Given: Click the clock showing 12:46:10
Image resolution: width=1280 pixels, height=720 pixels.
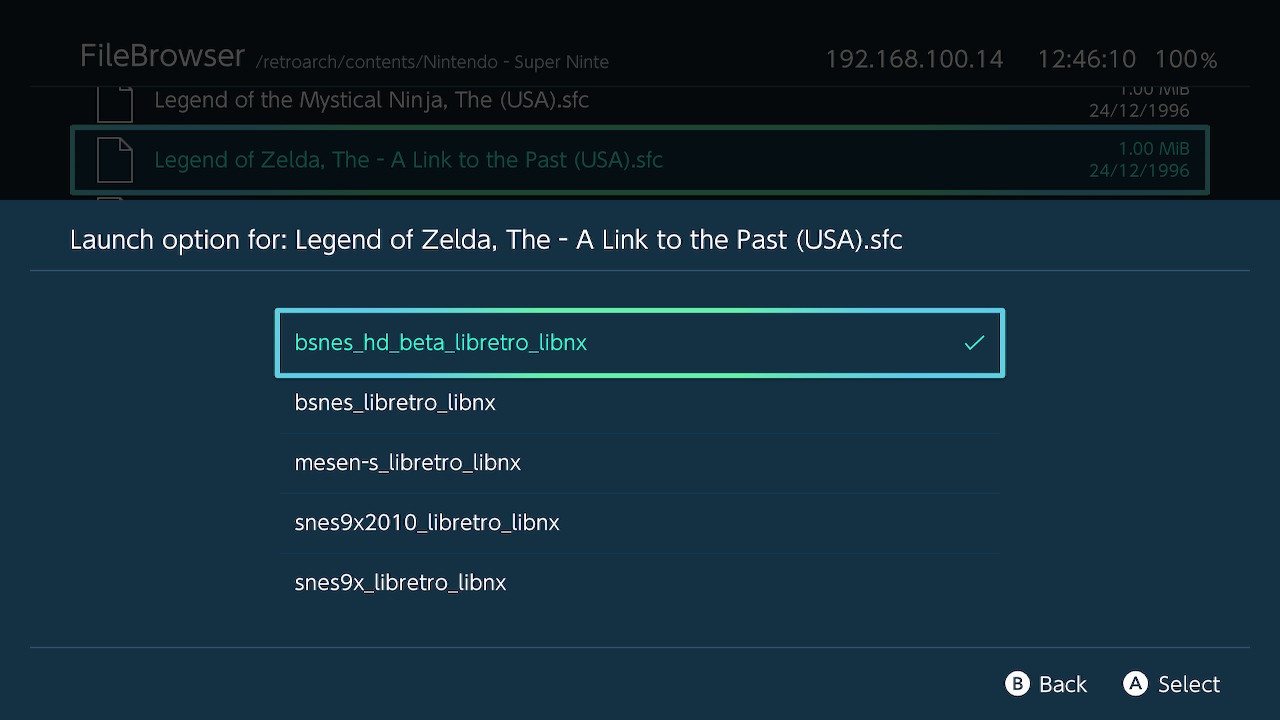Looking at the screenshot, I should (x=1086, y=59).
